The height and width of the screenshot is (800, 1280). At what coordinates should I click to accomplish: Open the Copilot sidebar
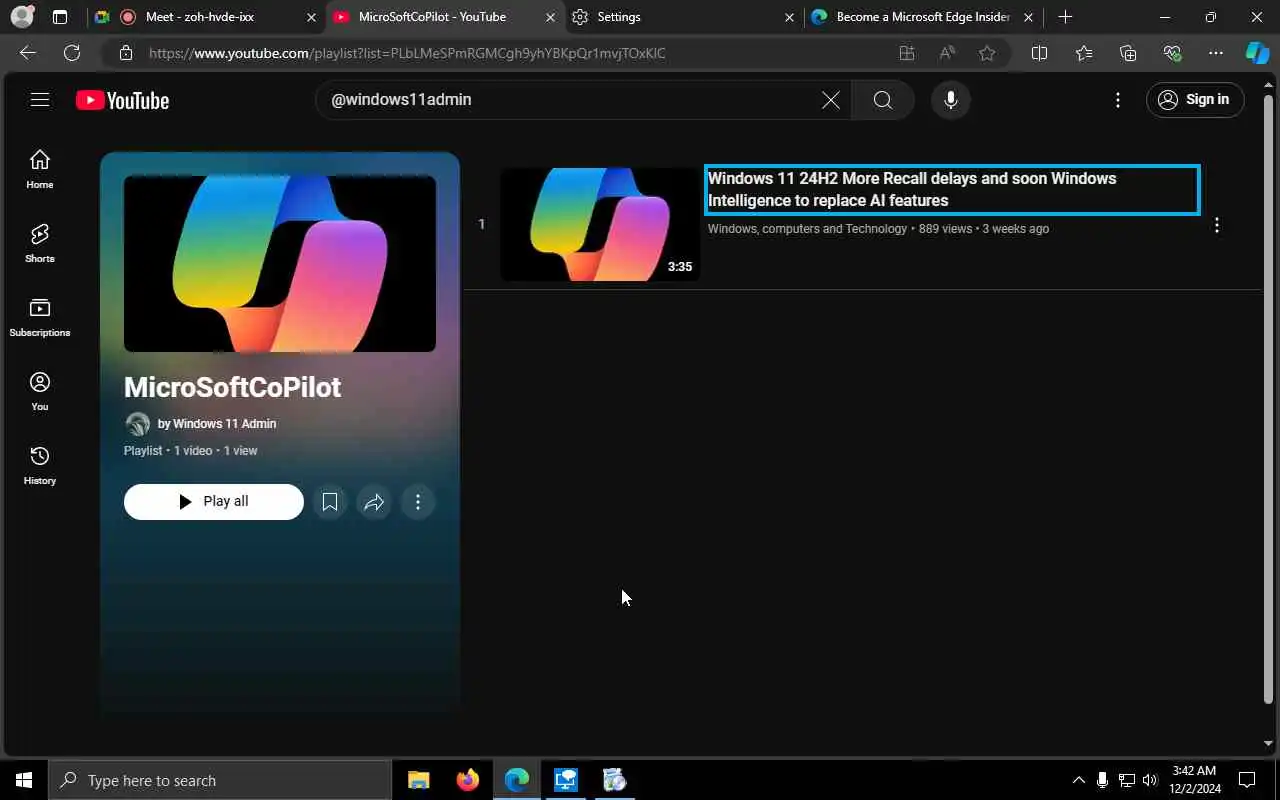coord(1257,53)
